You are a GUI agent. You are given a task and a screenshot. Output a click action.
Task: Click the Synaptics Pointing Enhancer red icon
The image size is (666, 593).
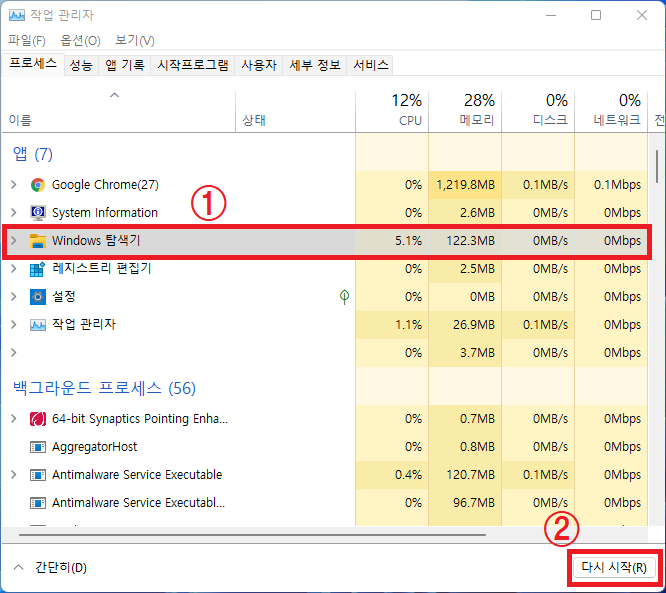pos(38,419)
